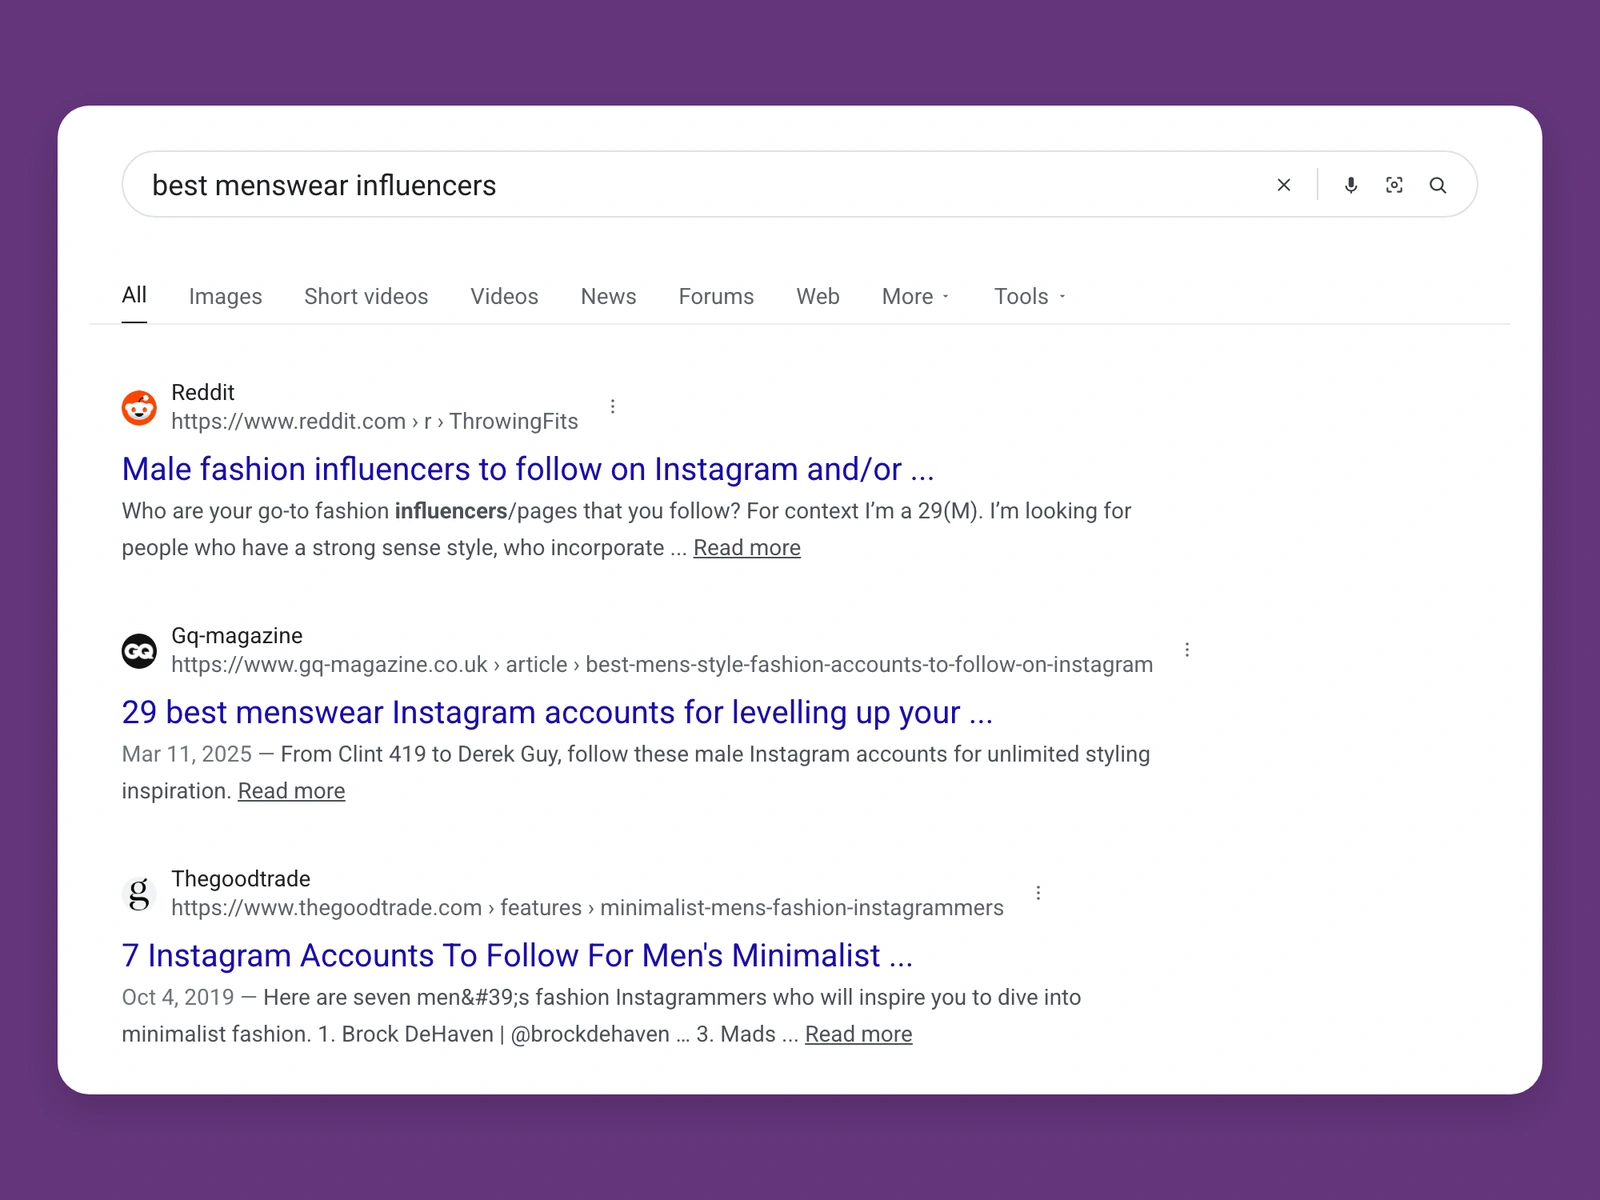Viewport: 1600px width, 1200px height.
Task: Click the Thegoodtrade 'g' favicon
Action: click(139, 894)
